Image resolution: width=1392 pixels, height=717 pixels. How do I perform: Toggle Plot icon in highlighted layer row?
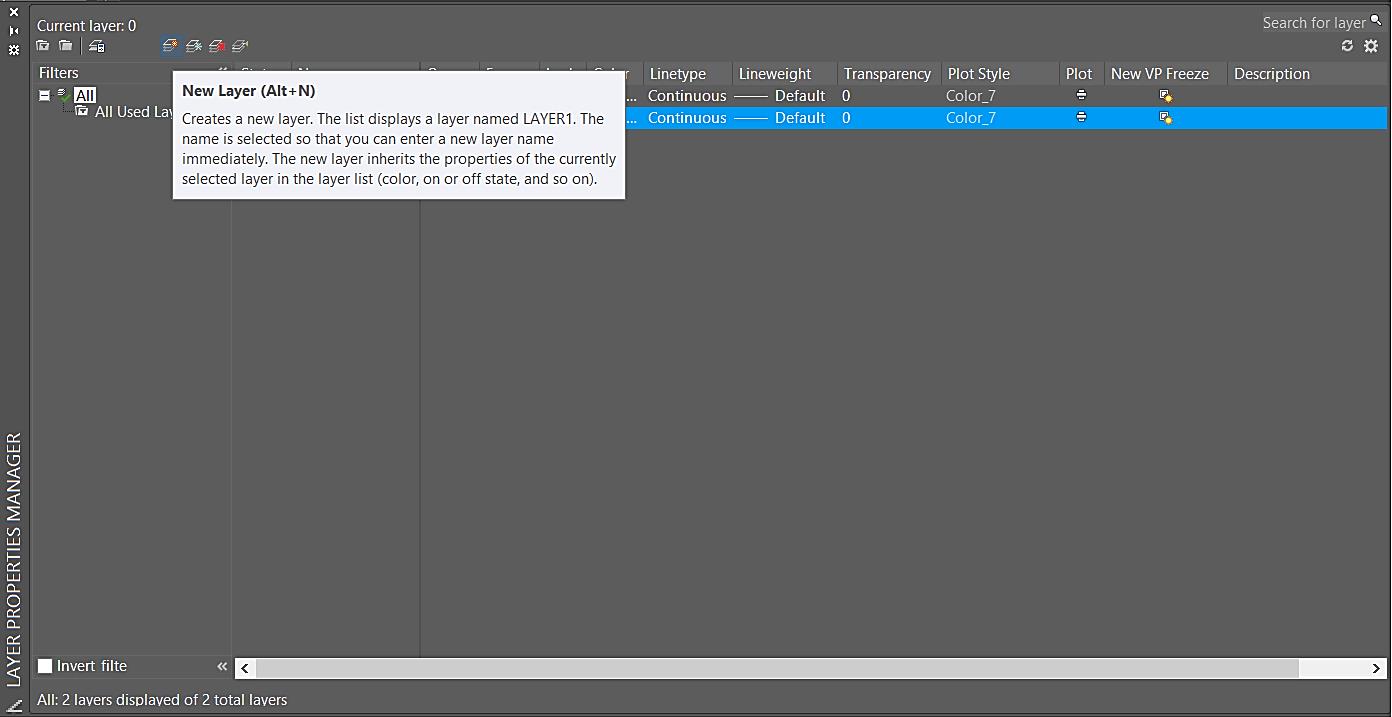(1081, 117)
